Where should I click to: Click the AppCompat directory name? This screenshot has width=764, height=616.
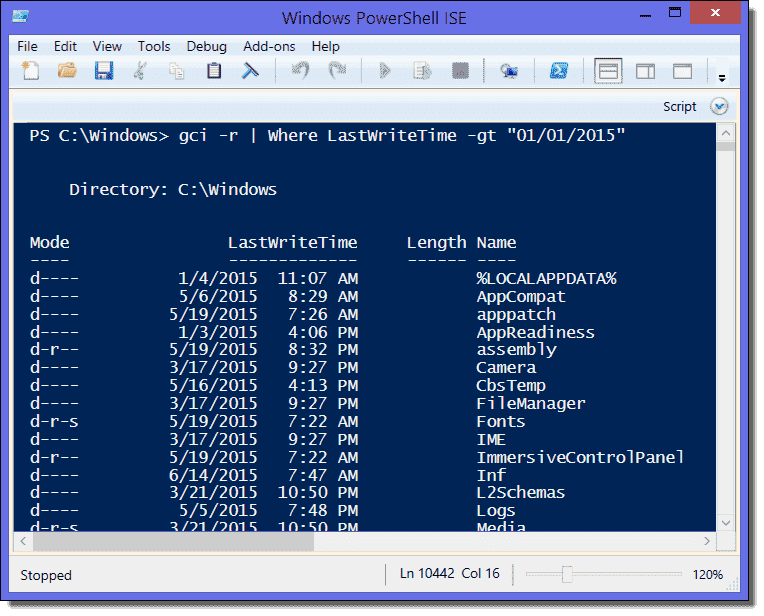(x=521, y=297)
